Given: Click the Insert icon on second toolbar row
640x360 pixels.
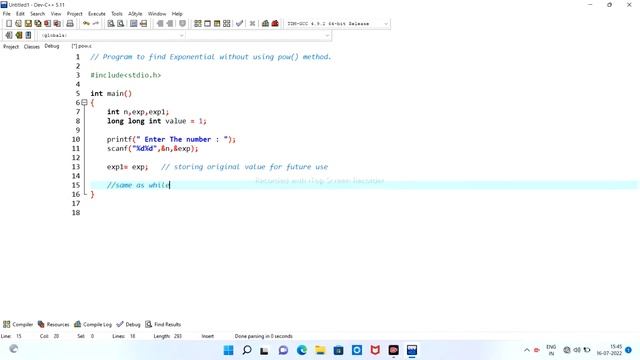Looking at the screenshot, I should click(x=9, y=35).
